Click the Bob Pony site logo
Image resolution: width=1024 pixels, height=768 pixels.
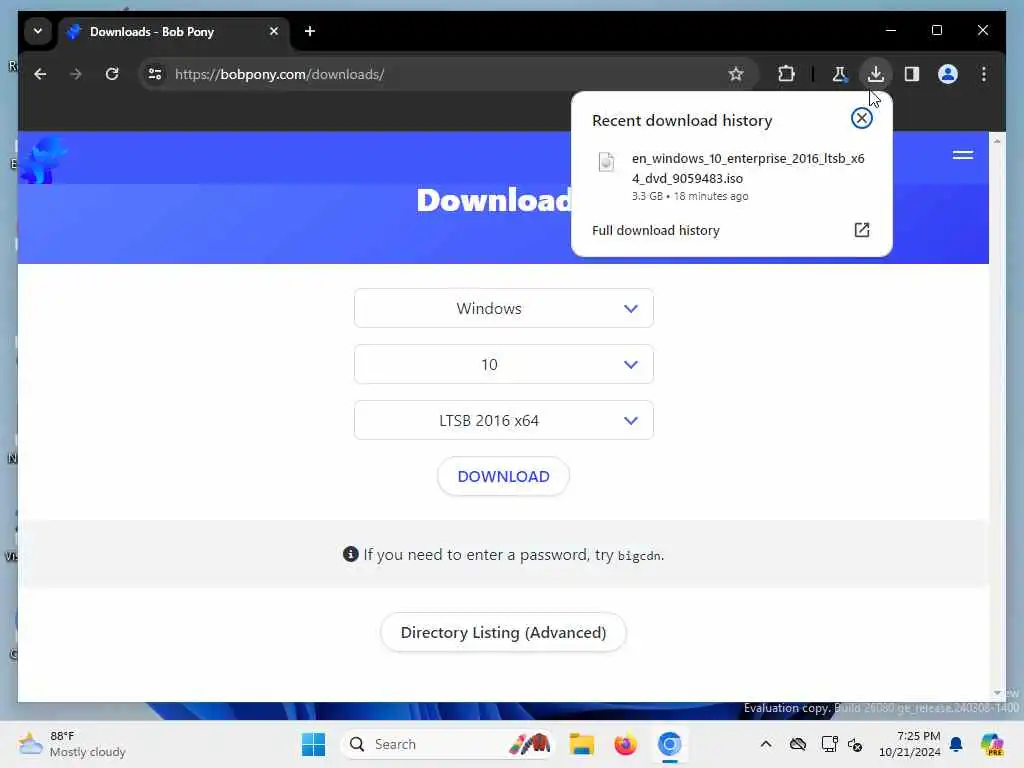(x=43, y=159)
